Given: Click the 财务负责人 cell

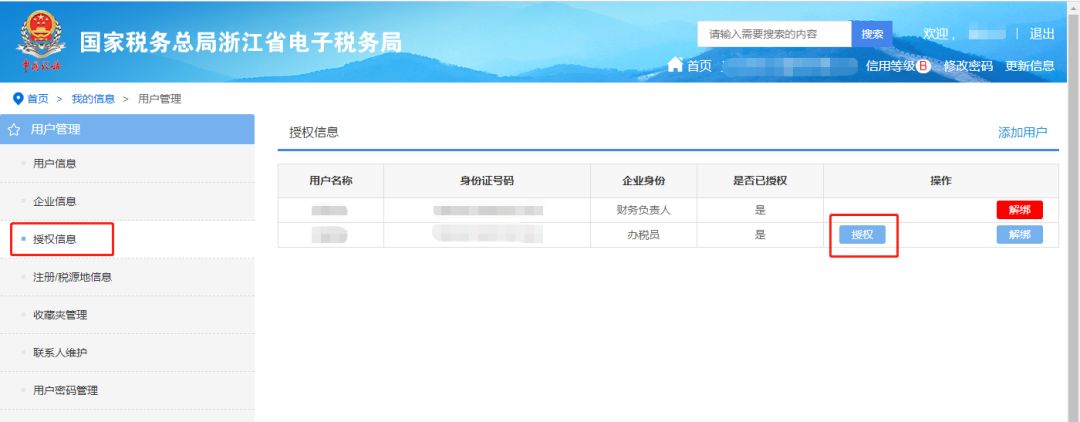Looking at the screenshot, I should pos(643,211).
